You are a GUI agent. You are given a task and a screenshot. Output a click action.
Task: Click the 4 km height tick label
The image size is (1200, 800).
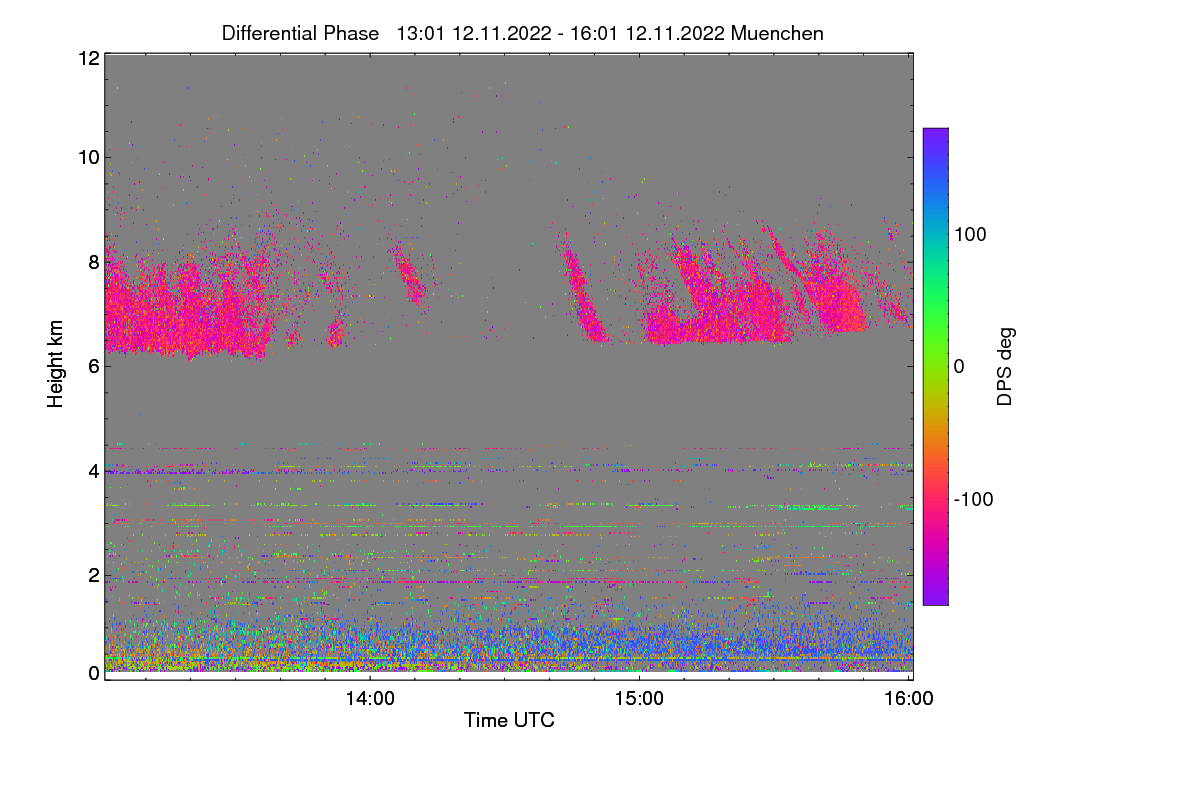94,470
